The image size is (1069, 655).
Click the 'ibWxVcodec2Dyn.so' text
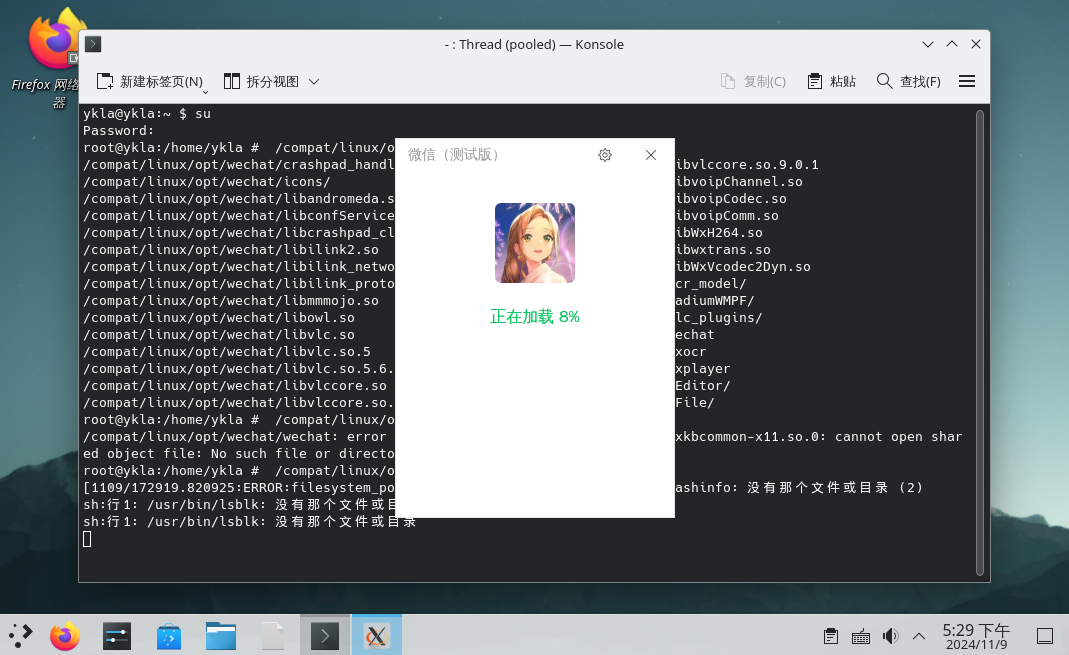tap(743, 267)
